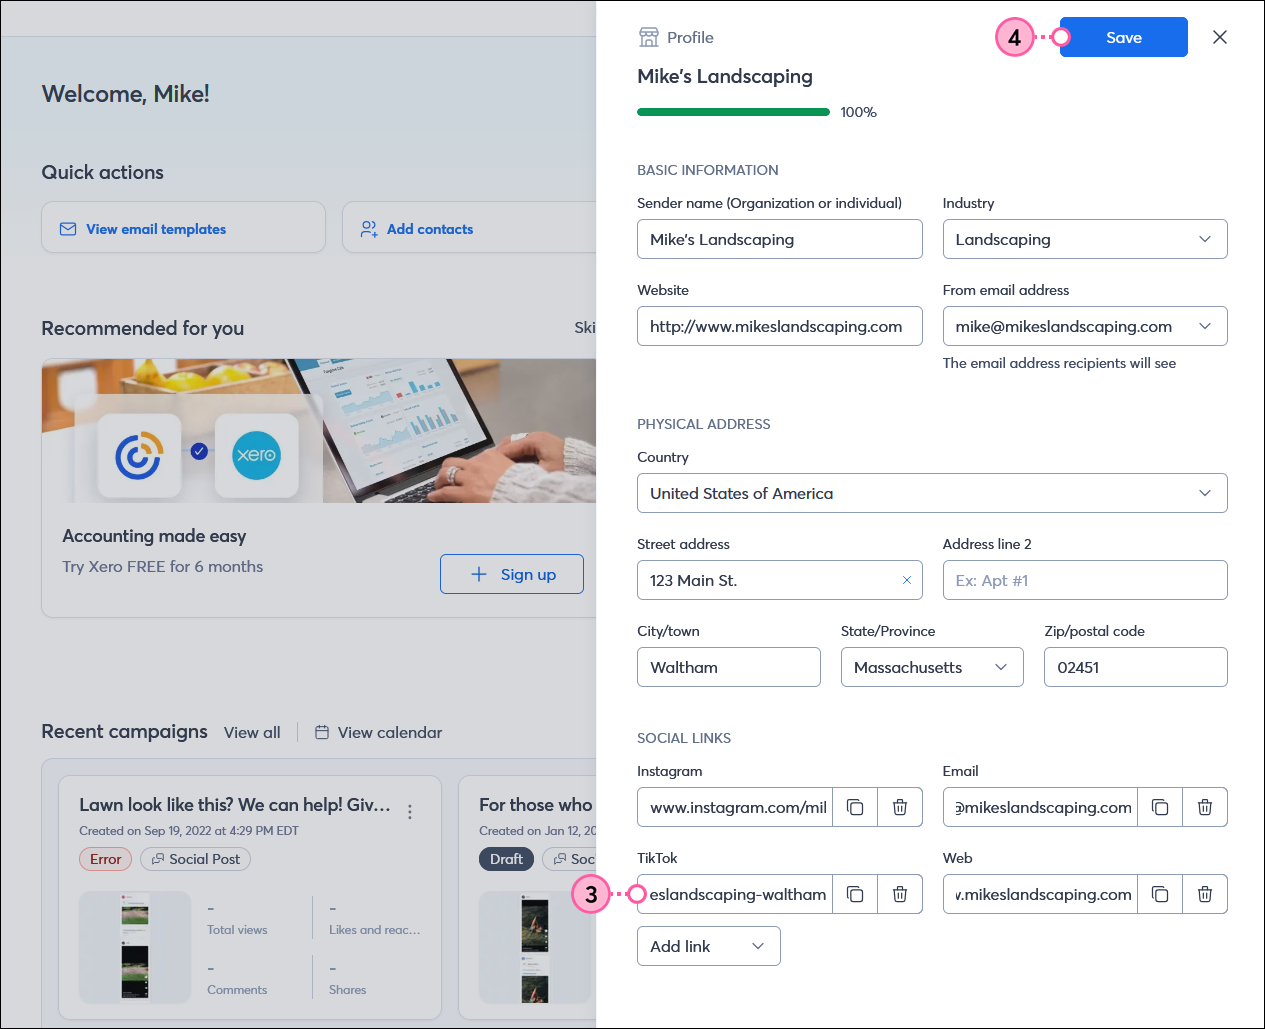
Task: Edit the Email social link field
Action: click(x=1041, y=807)
